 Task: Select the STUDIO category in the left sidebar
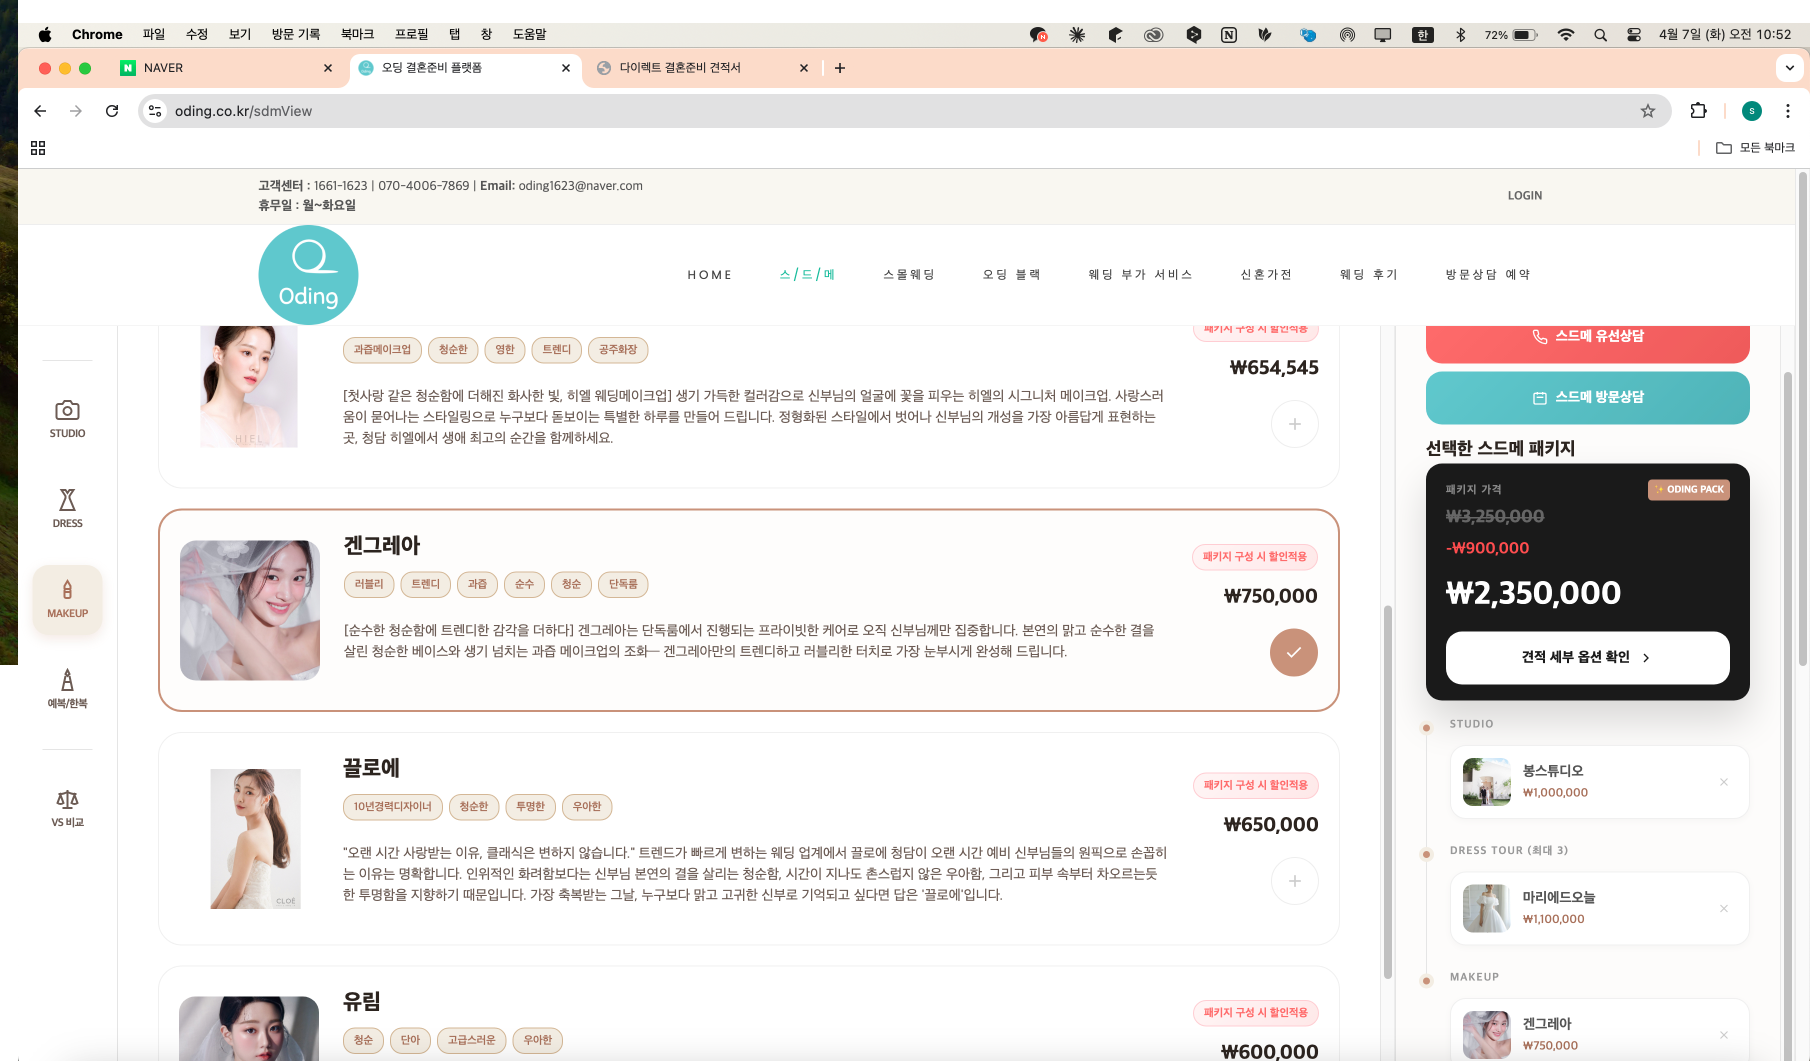67,418
